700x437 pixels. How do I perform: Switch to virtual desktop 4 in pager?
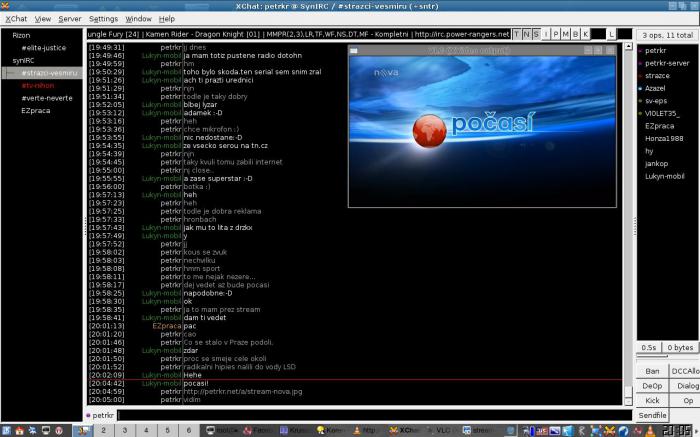coord(146,430)
